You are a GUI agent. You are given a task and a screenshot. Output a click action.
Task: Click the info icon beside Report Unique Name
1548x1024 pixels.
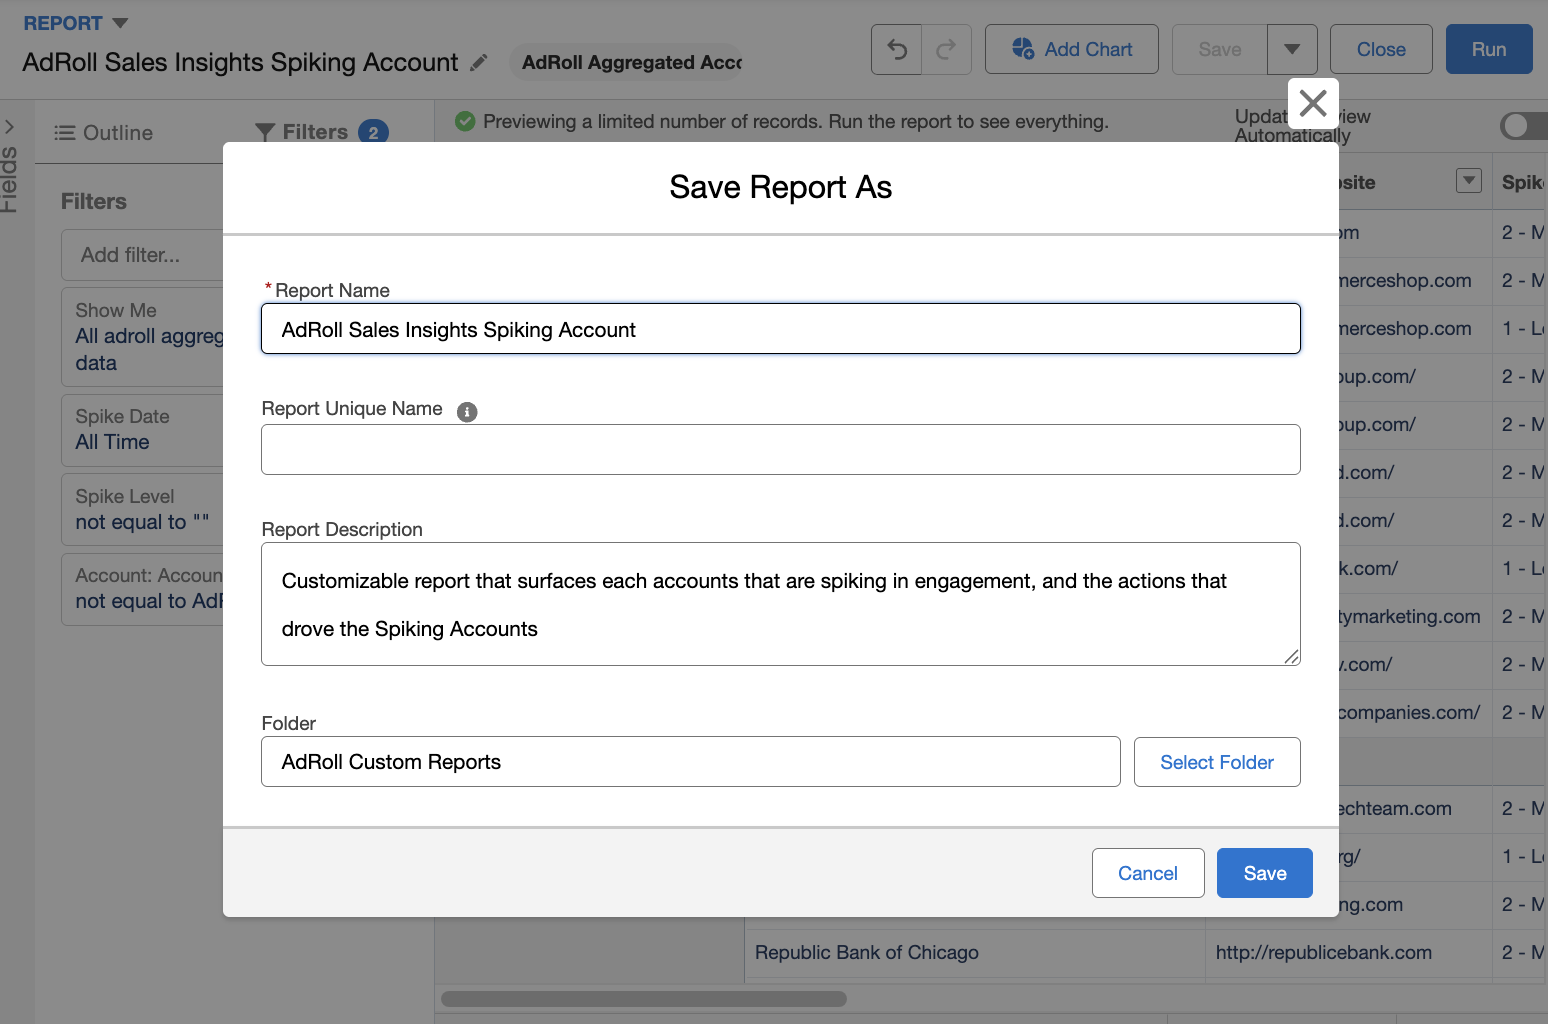[467, 411]
